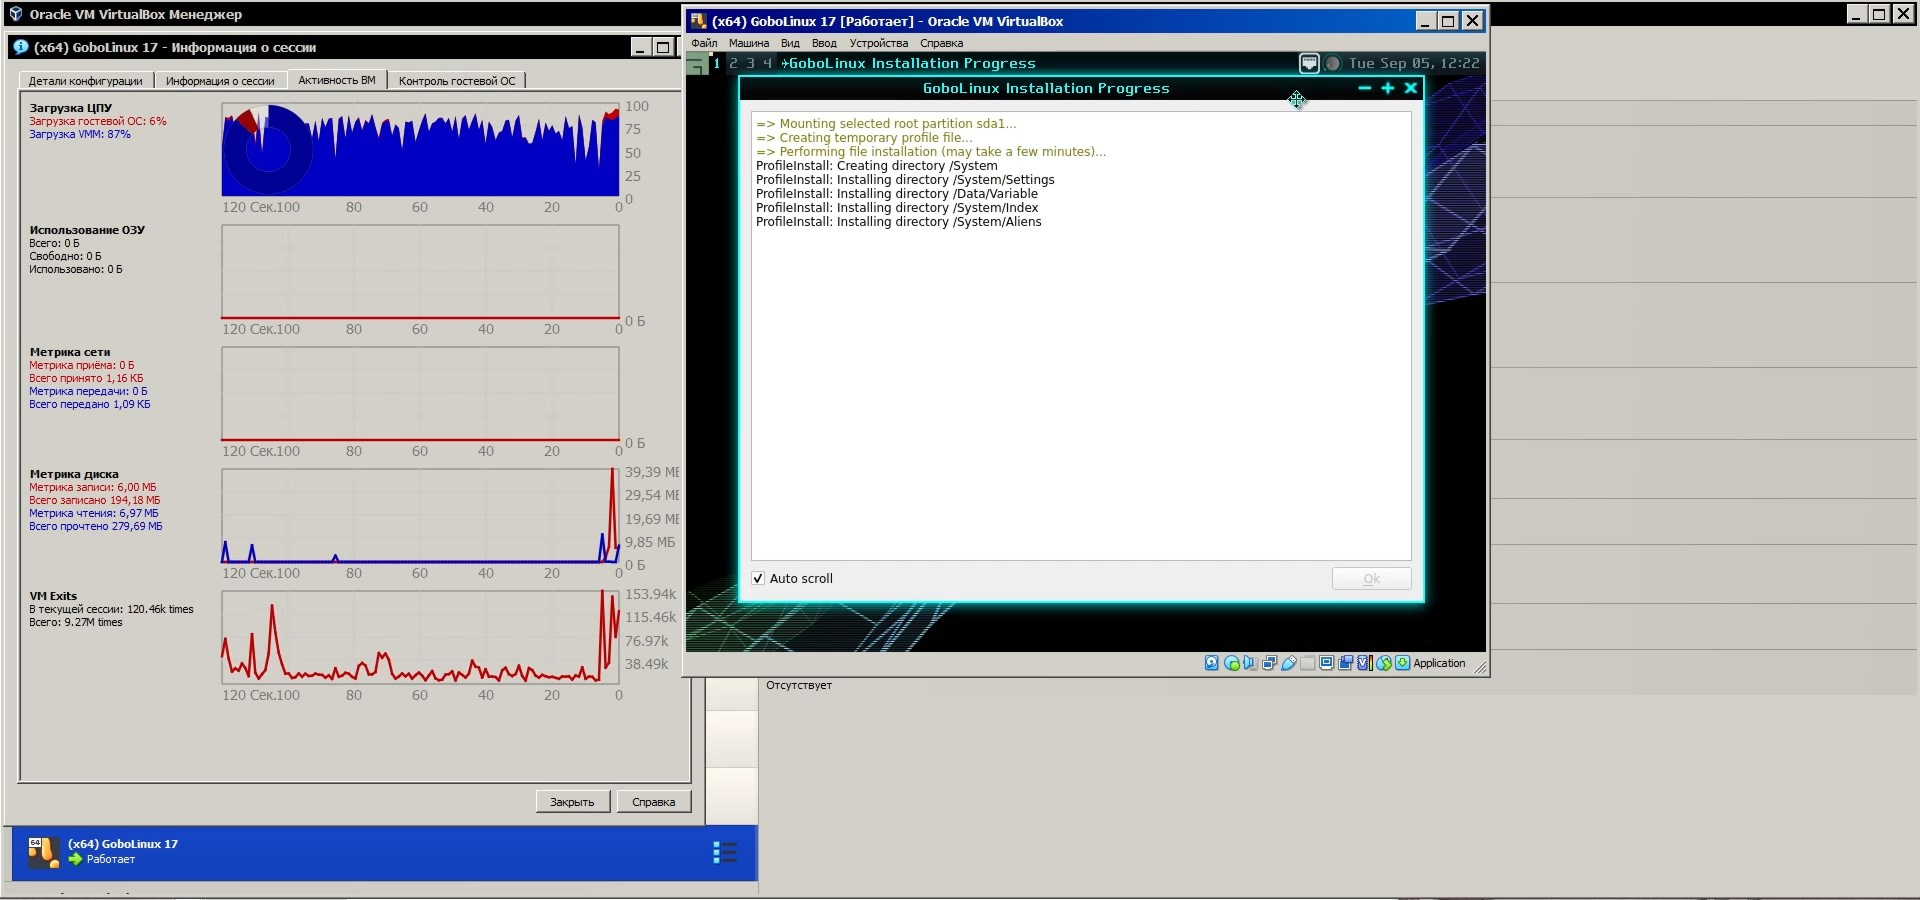Open the Устройства menu
This screenshot has height=900, width=1920.
pyautogui.click(x=878, y=43)
